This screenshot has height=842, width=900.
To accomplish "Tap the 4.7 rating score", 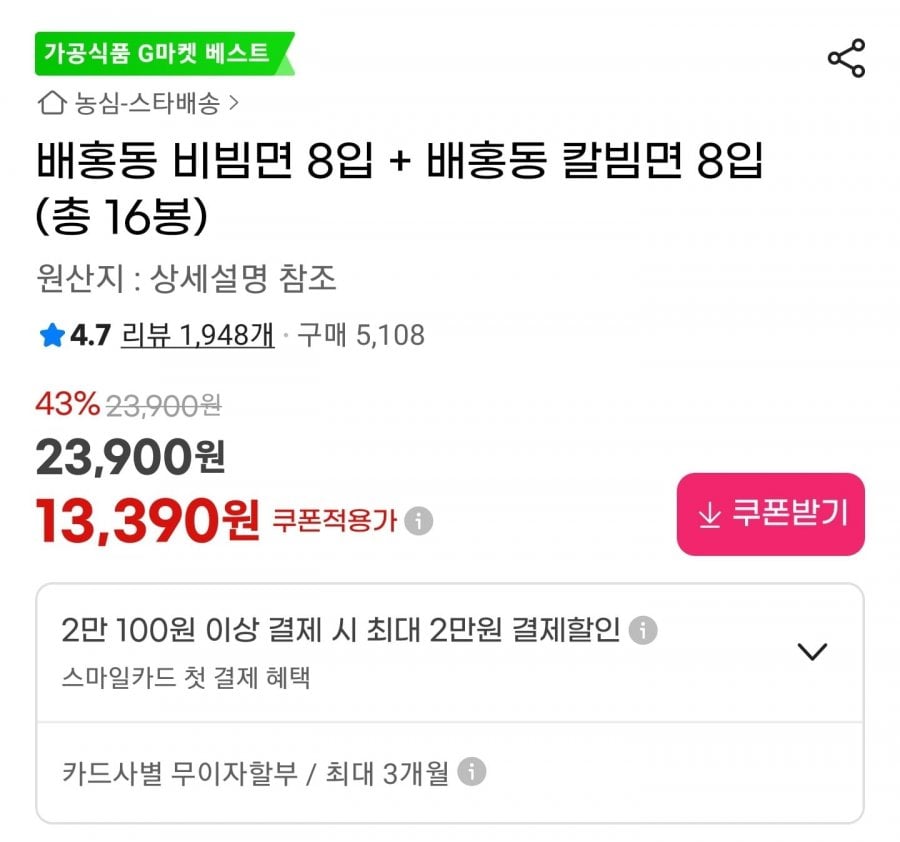I will (x=90, y=336).
